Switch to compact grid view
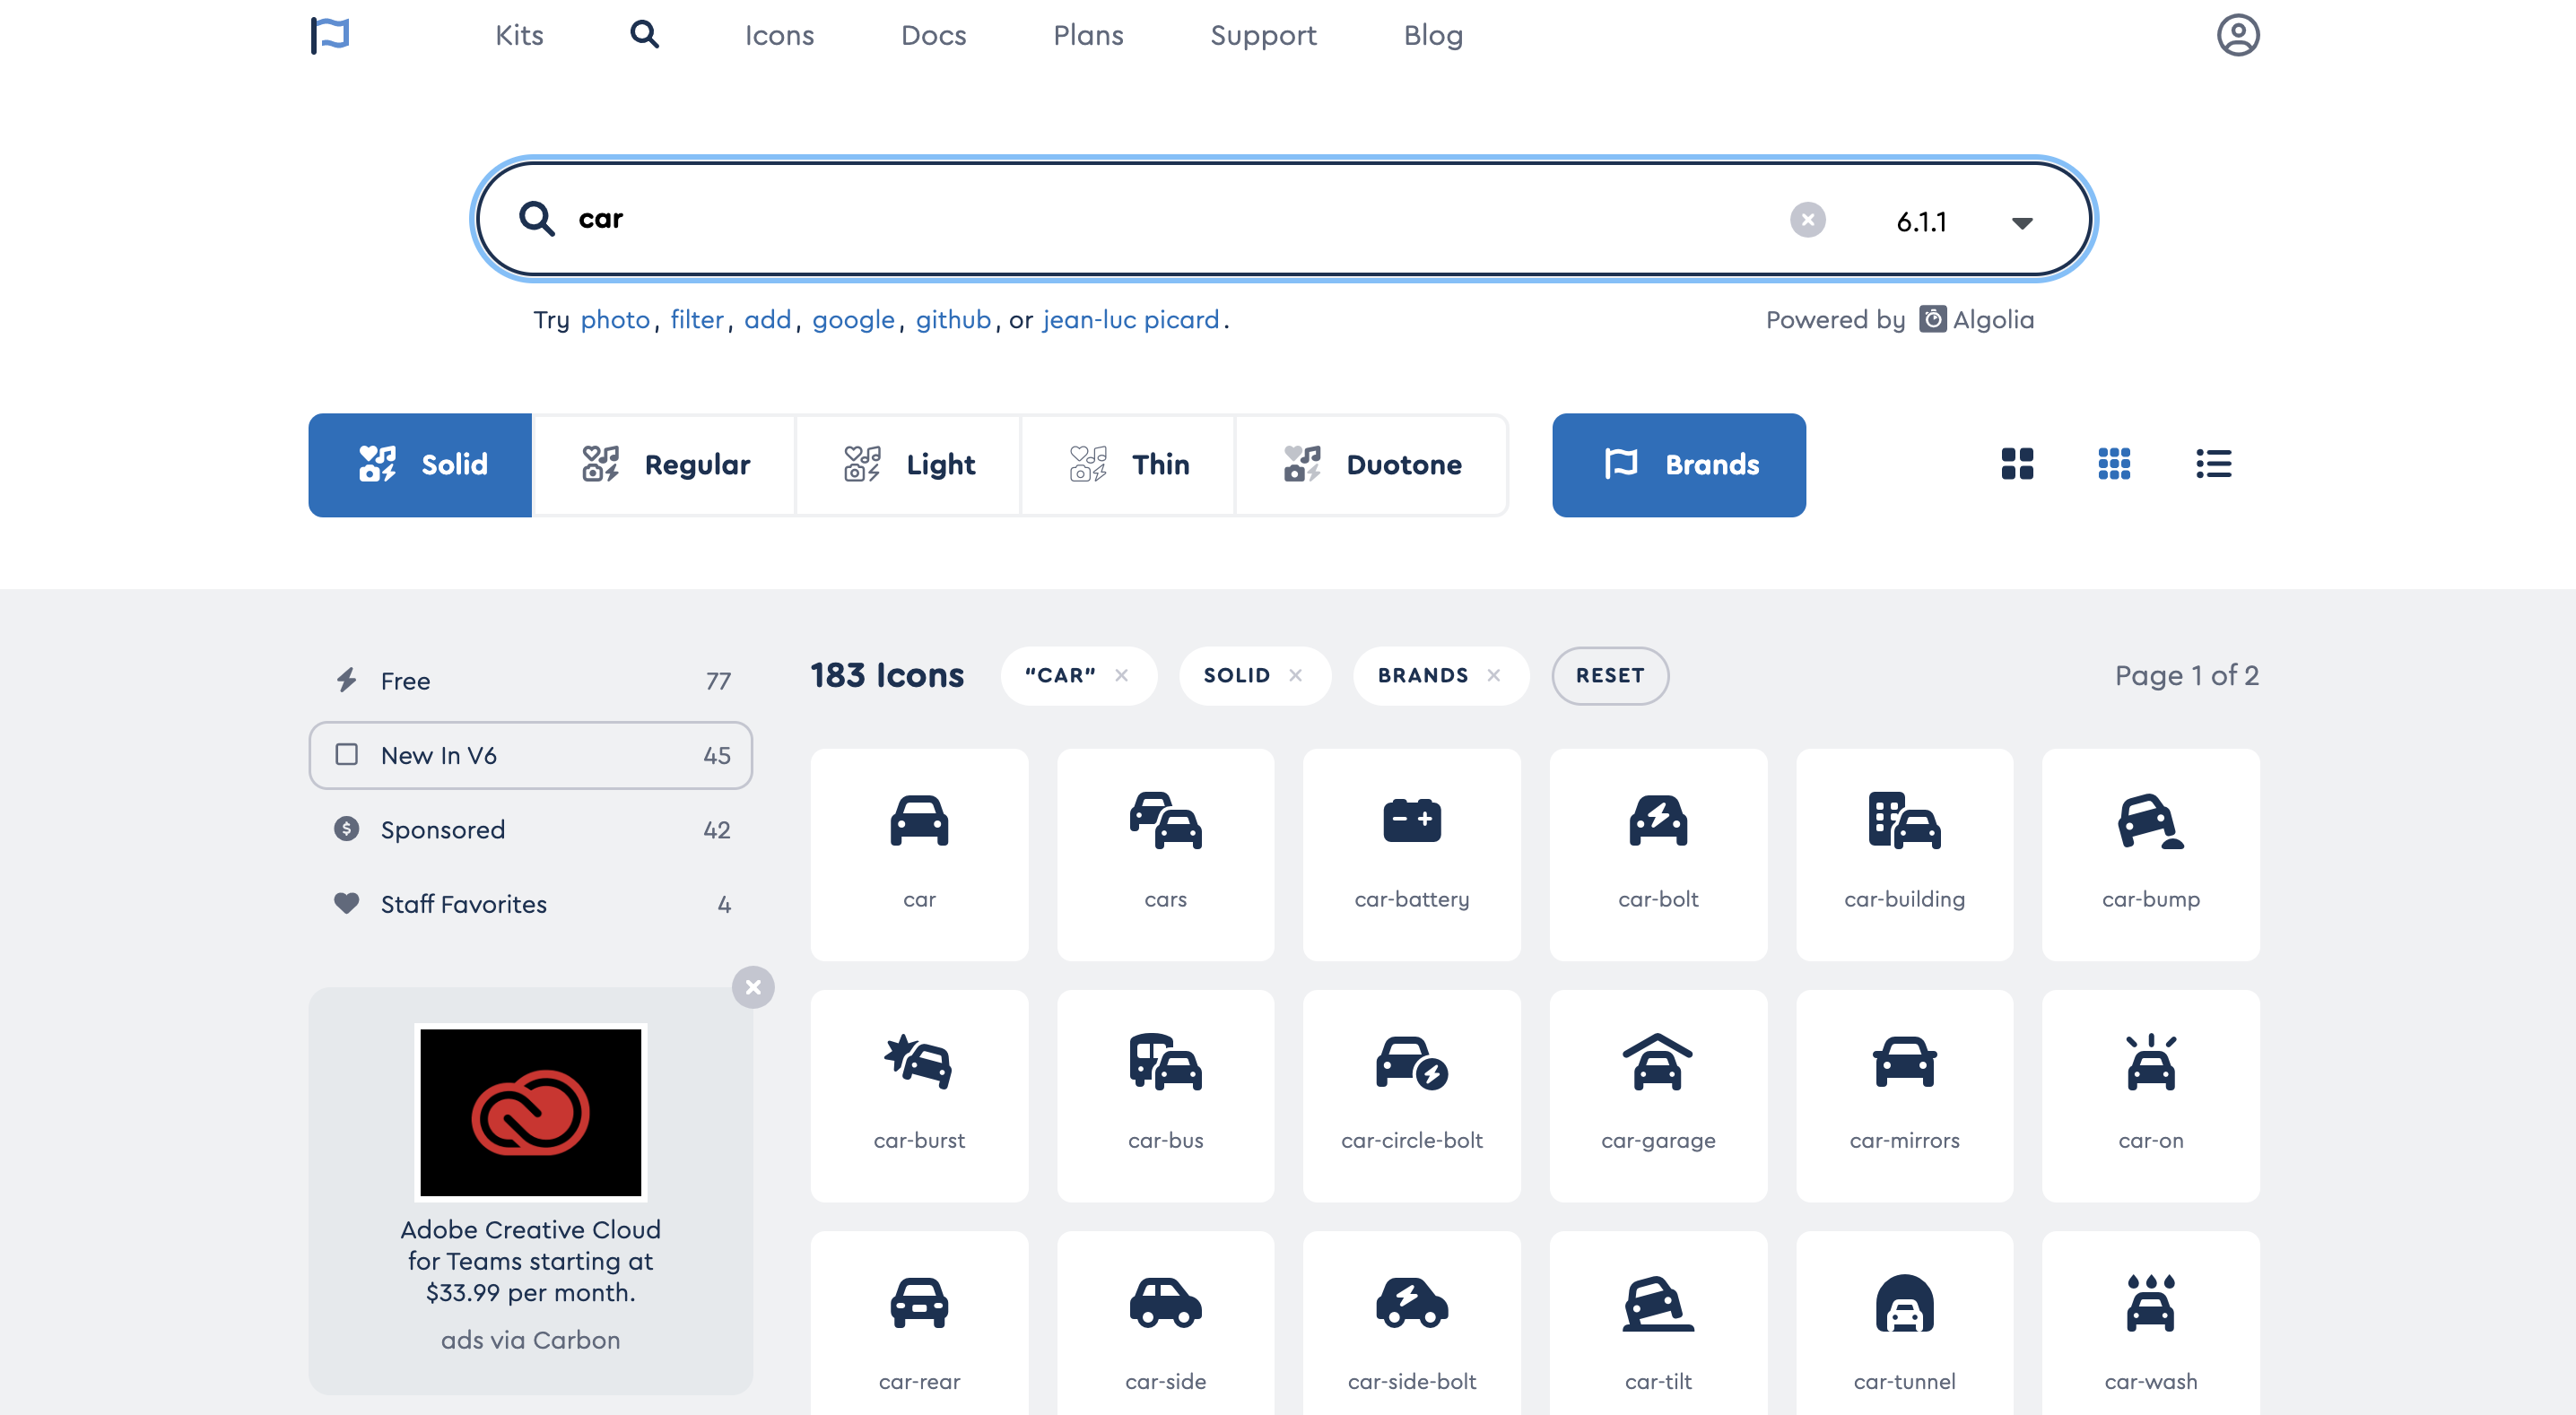This screenshot has width=2576, height=1415. click(2114, 464)
